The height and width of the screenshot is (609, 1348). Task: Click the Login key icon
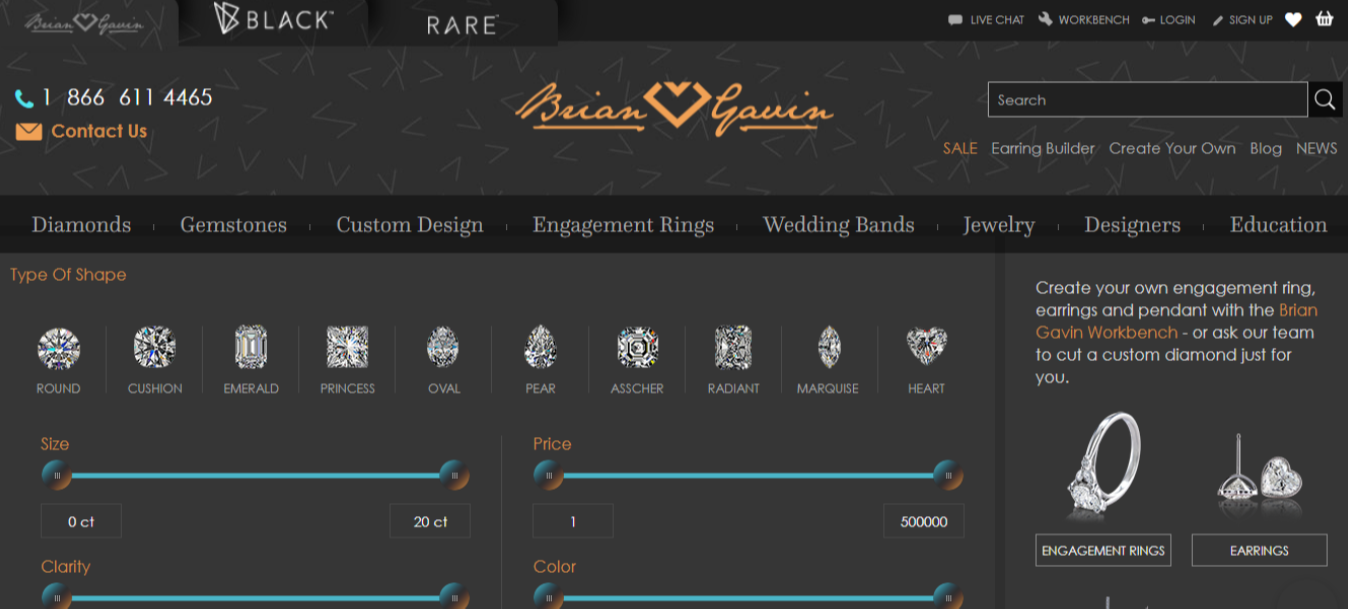point(1148,19)
